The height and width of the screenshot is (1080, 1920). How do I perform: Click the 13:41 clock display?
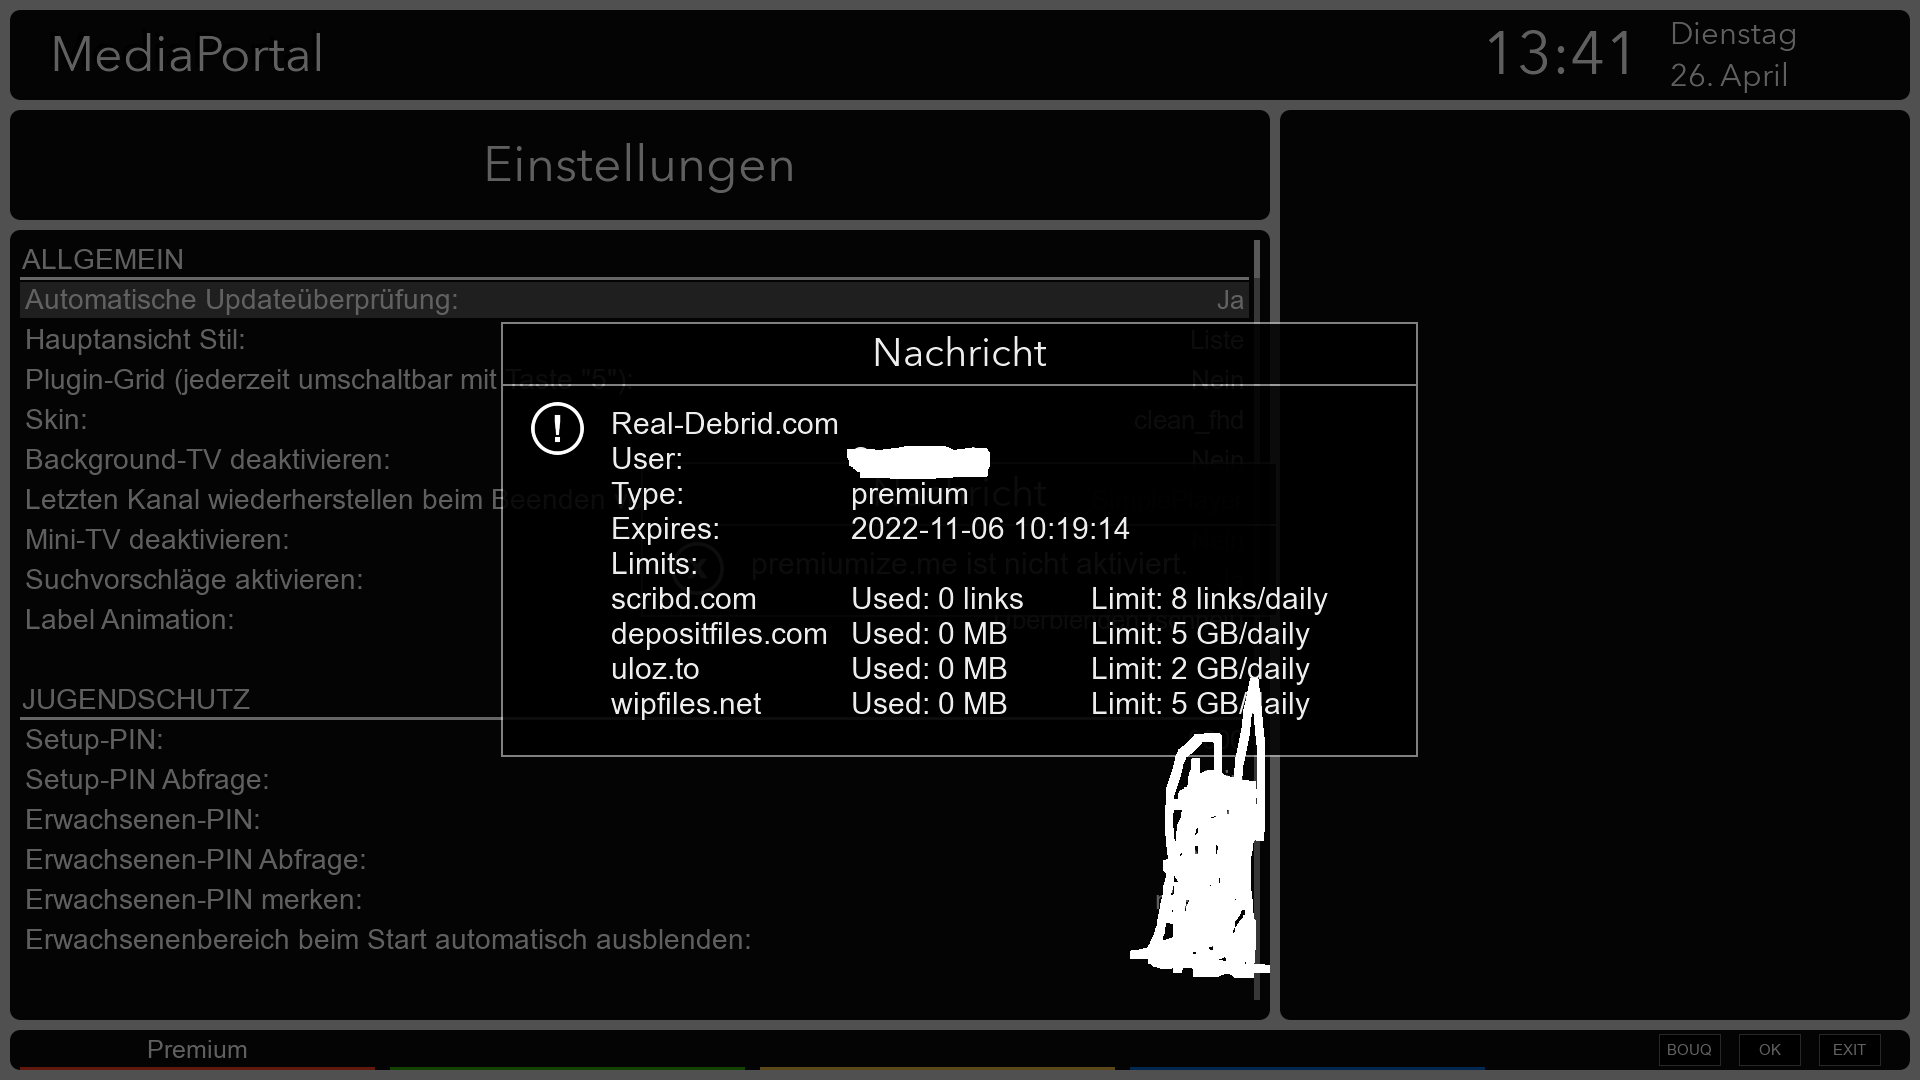pyautogui.click(x=1560, y=53)
